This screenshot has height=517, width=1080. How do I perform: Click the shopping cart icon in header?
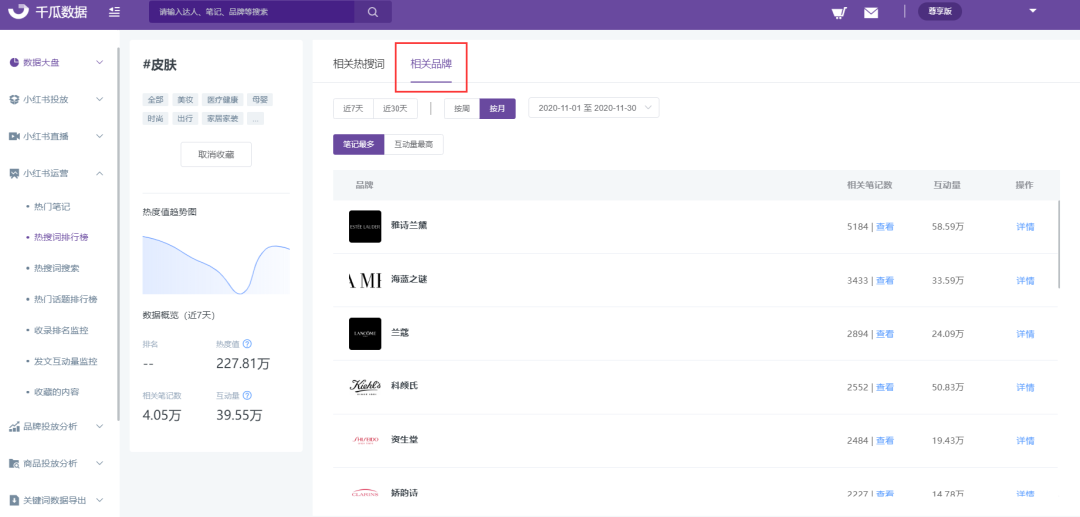pyautogui.click(x=839, y=12)
